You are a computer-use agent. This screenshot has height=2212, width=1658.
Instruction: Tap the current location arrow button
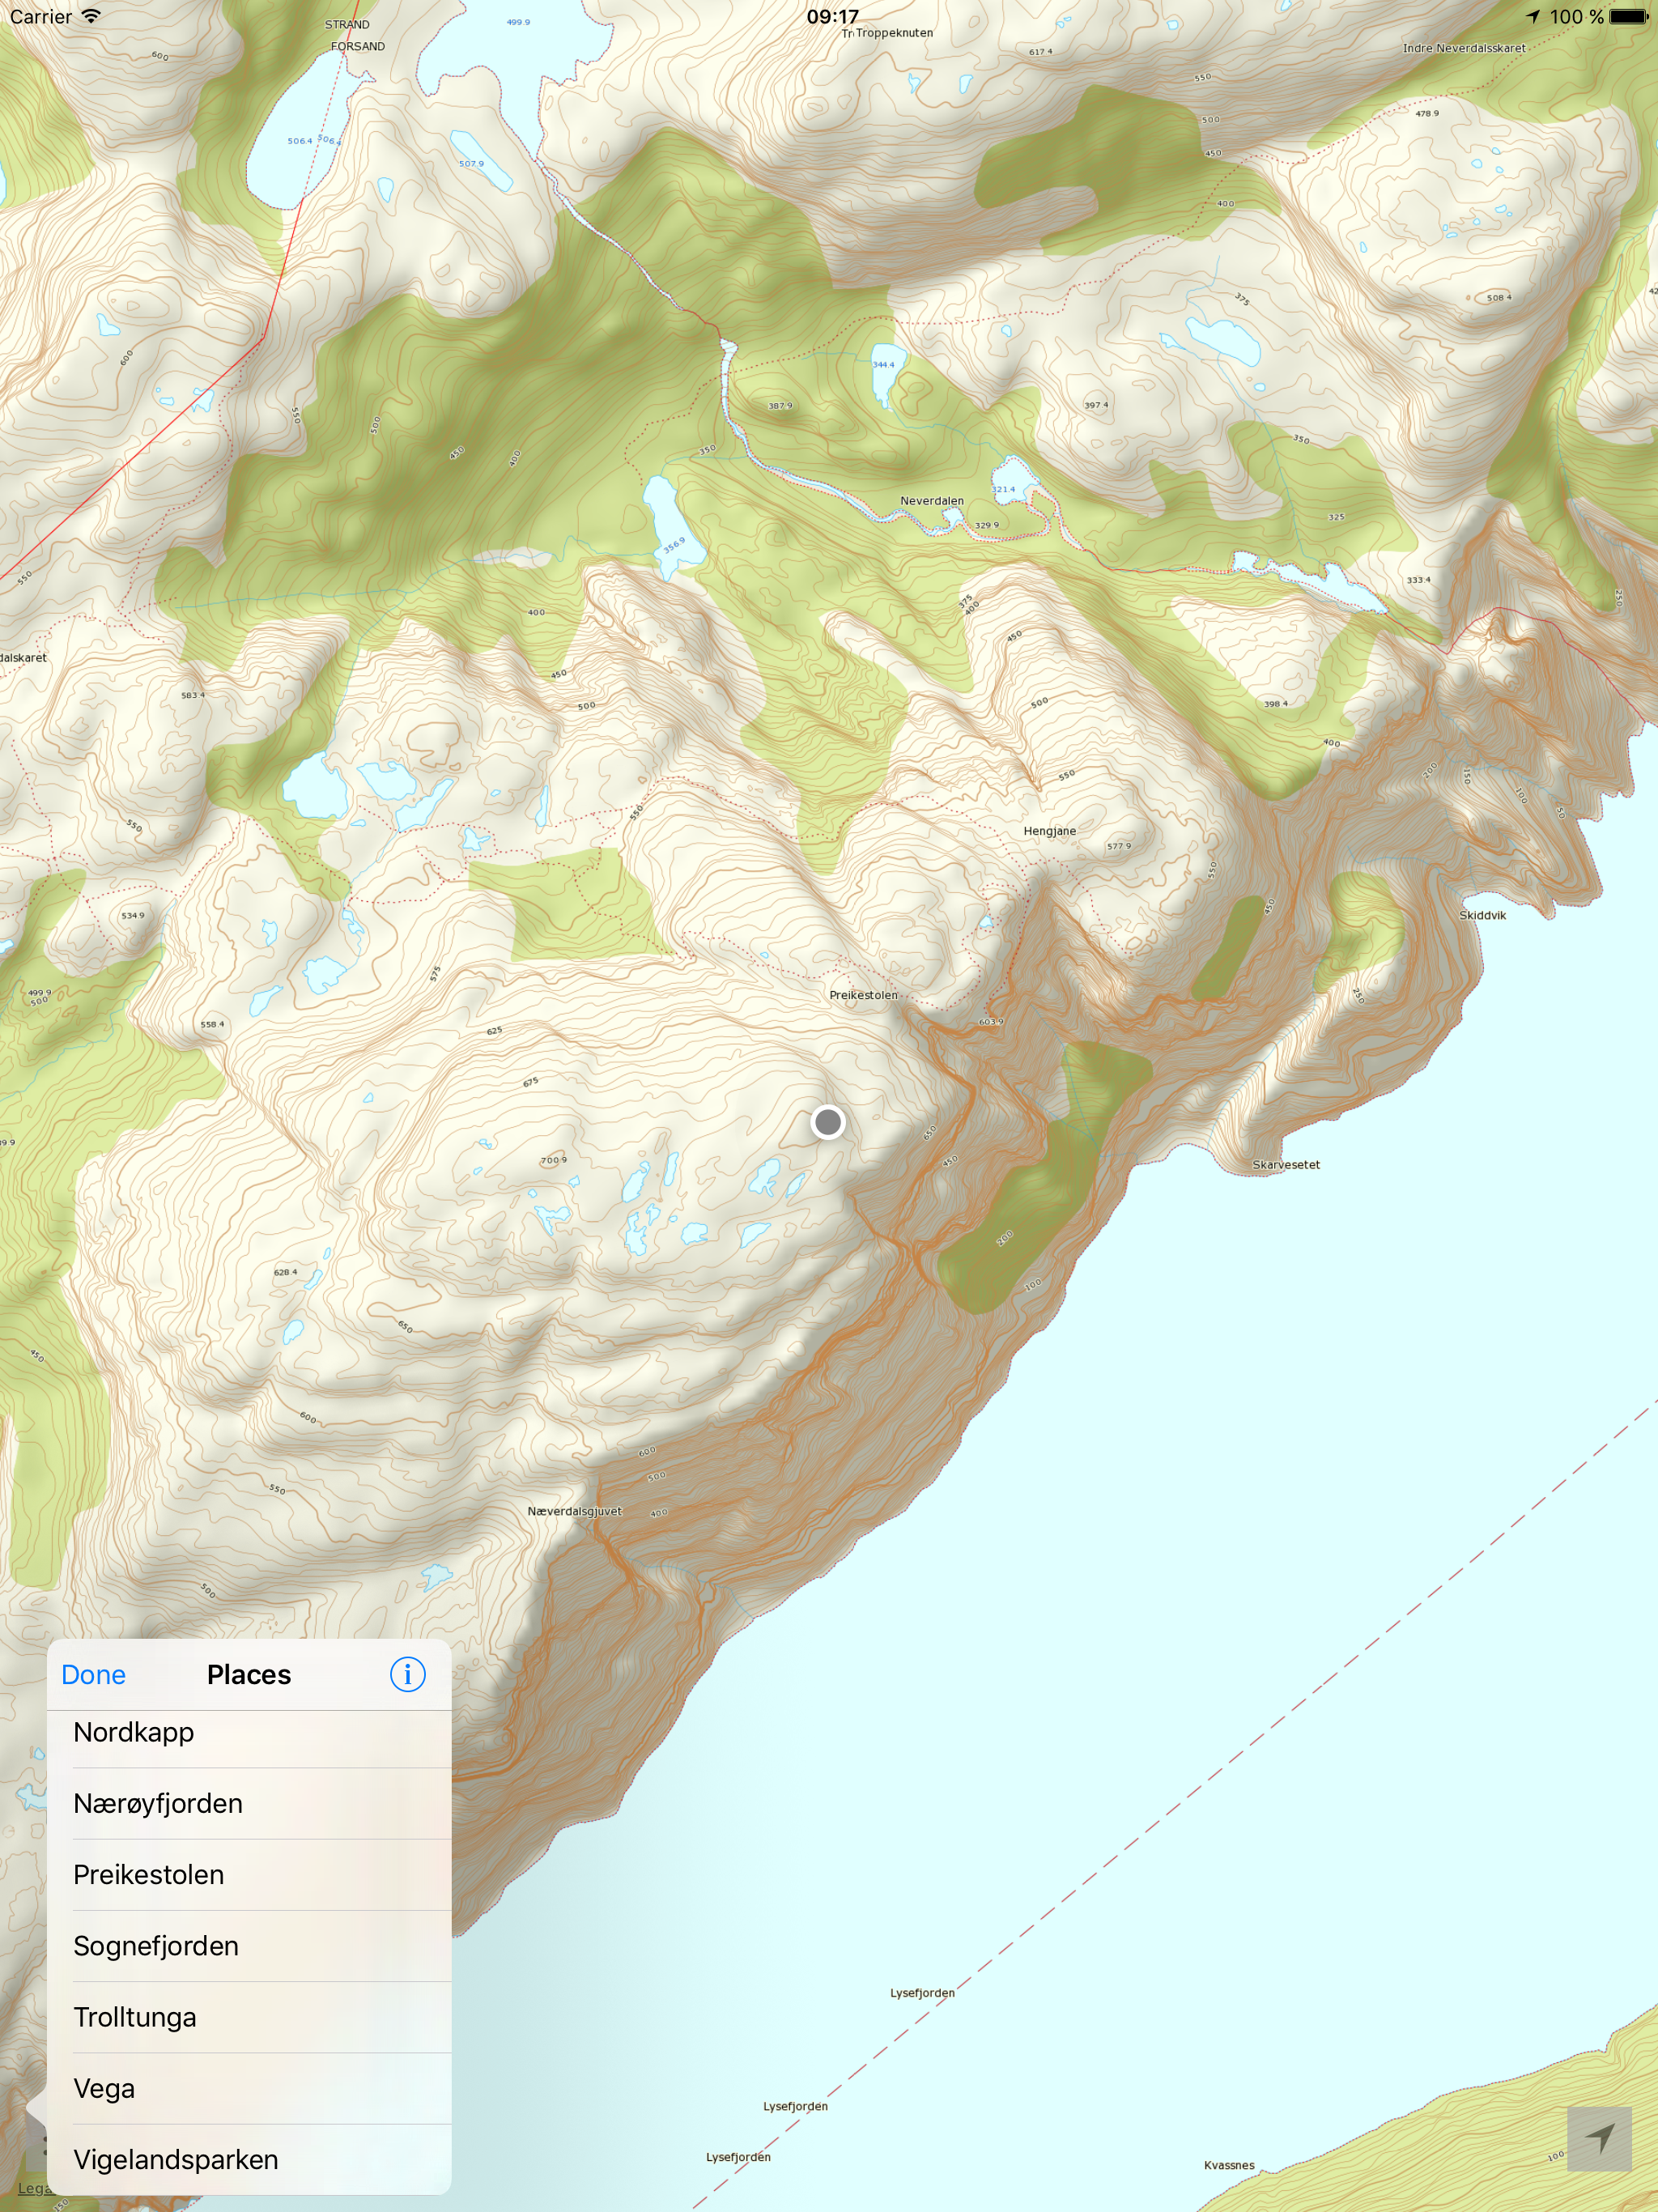coord(1599,2139)
